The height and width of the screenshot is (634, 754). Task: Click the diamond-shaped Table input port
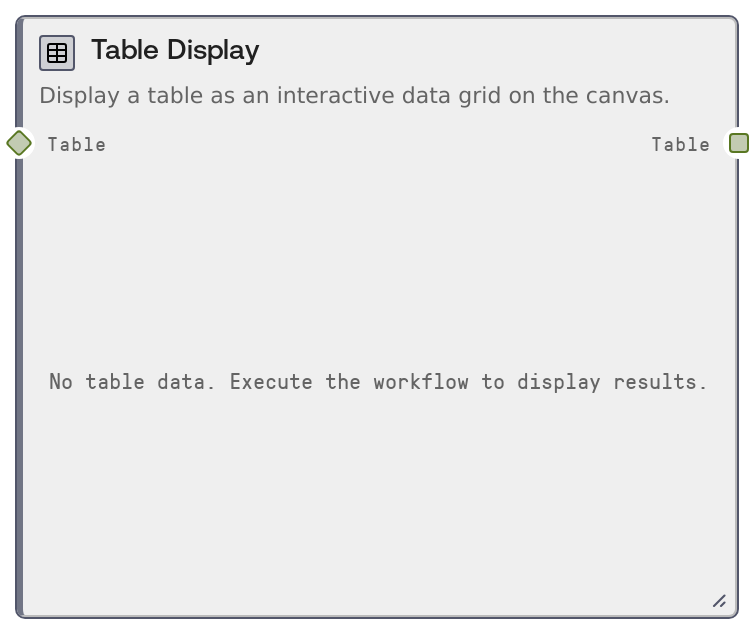coord(19,143)
